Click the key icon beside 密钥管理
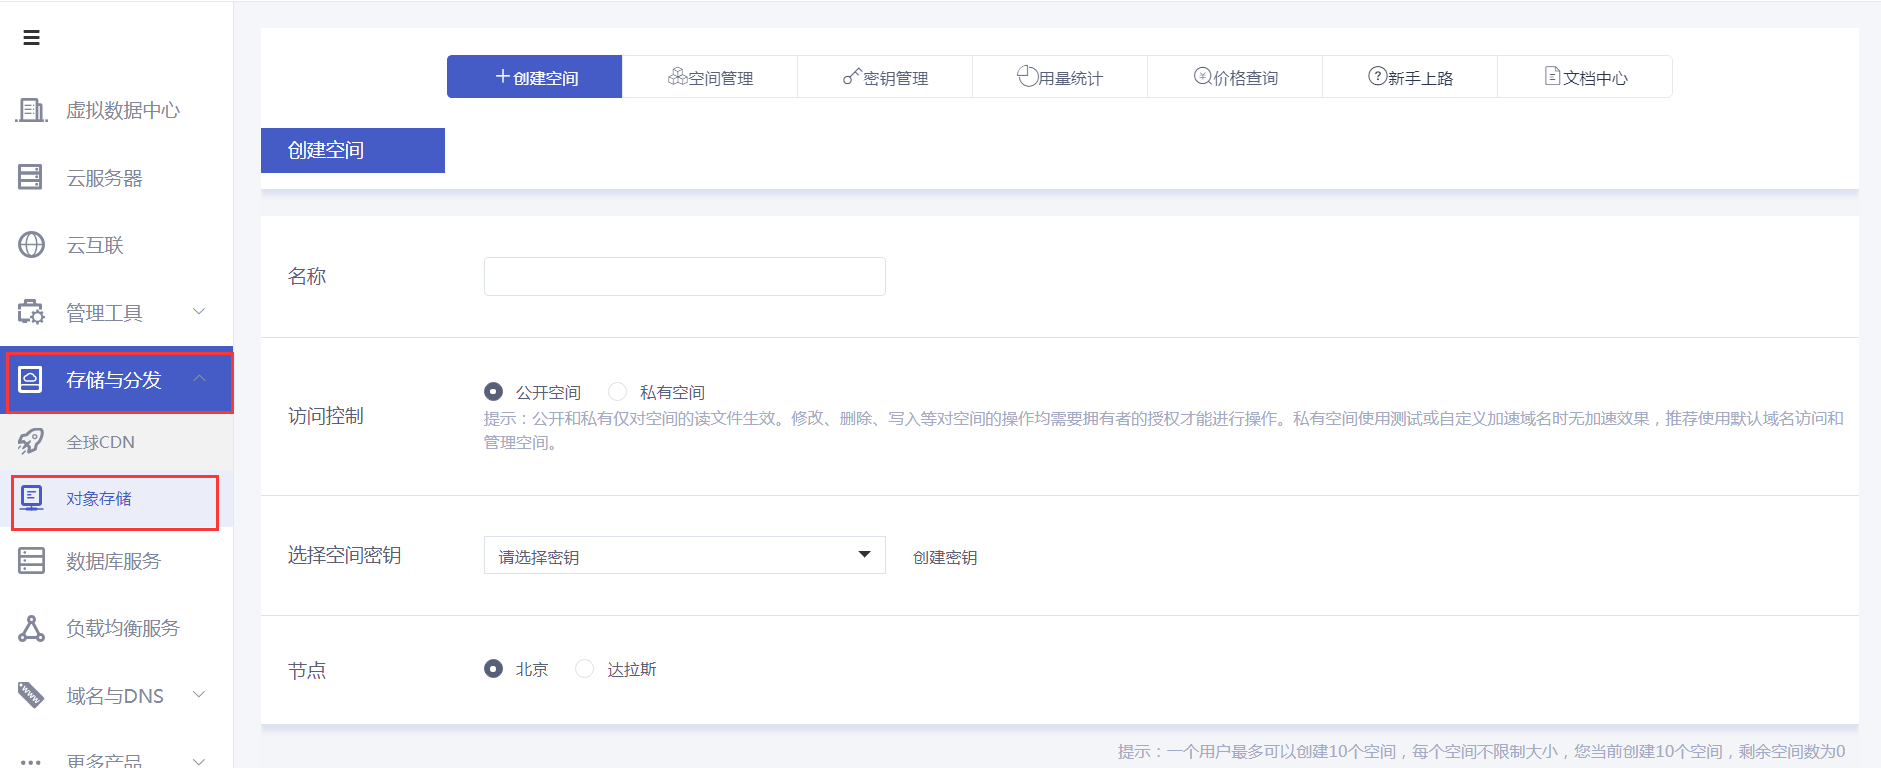Screen dimensions: 1881x768 tap(852, 76)
